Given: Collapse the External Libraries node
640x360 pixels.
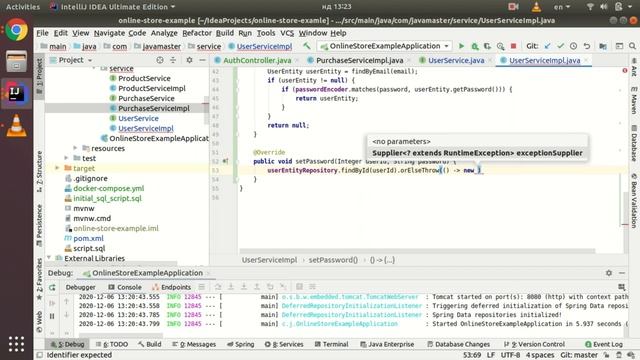Looking at the screenshot, I should [49, 258].
